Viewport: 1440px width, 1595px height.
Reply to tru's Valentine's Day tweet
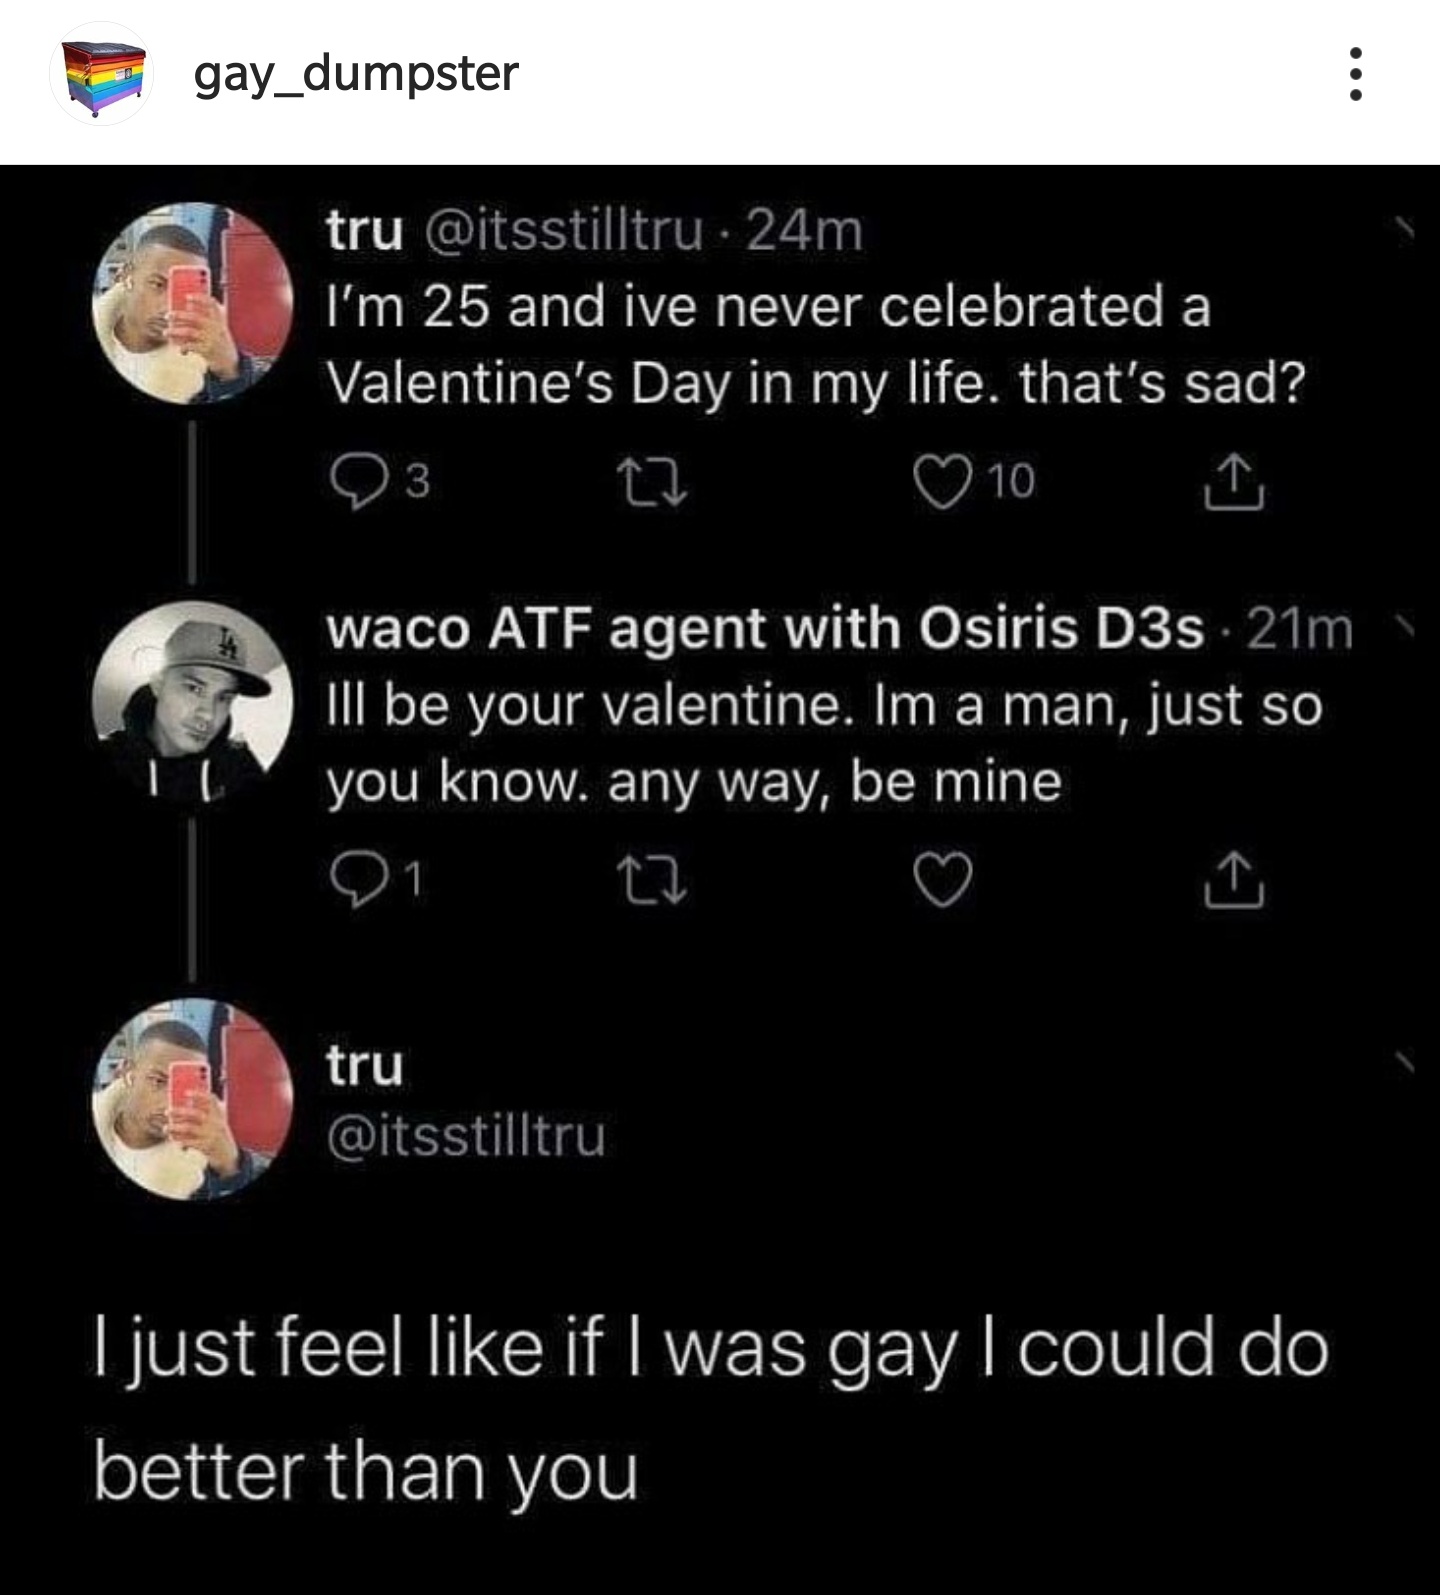coord(352,482)
